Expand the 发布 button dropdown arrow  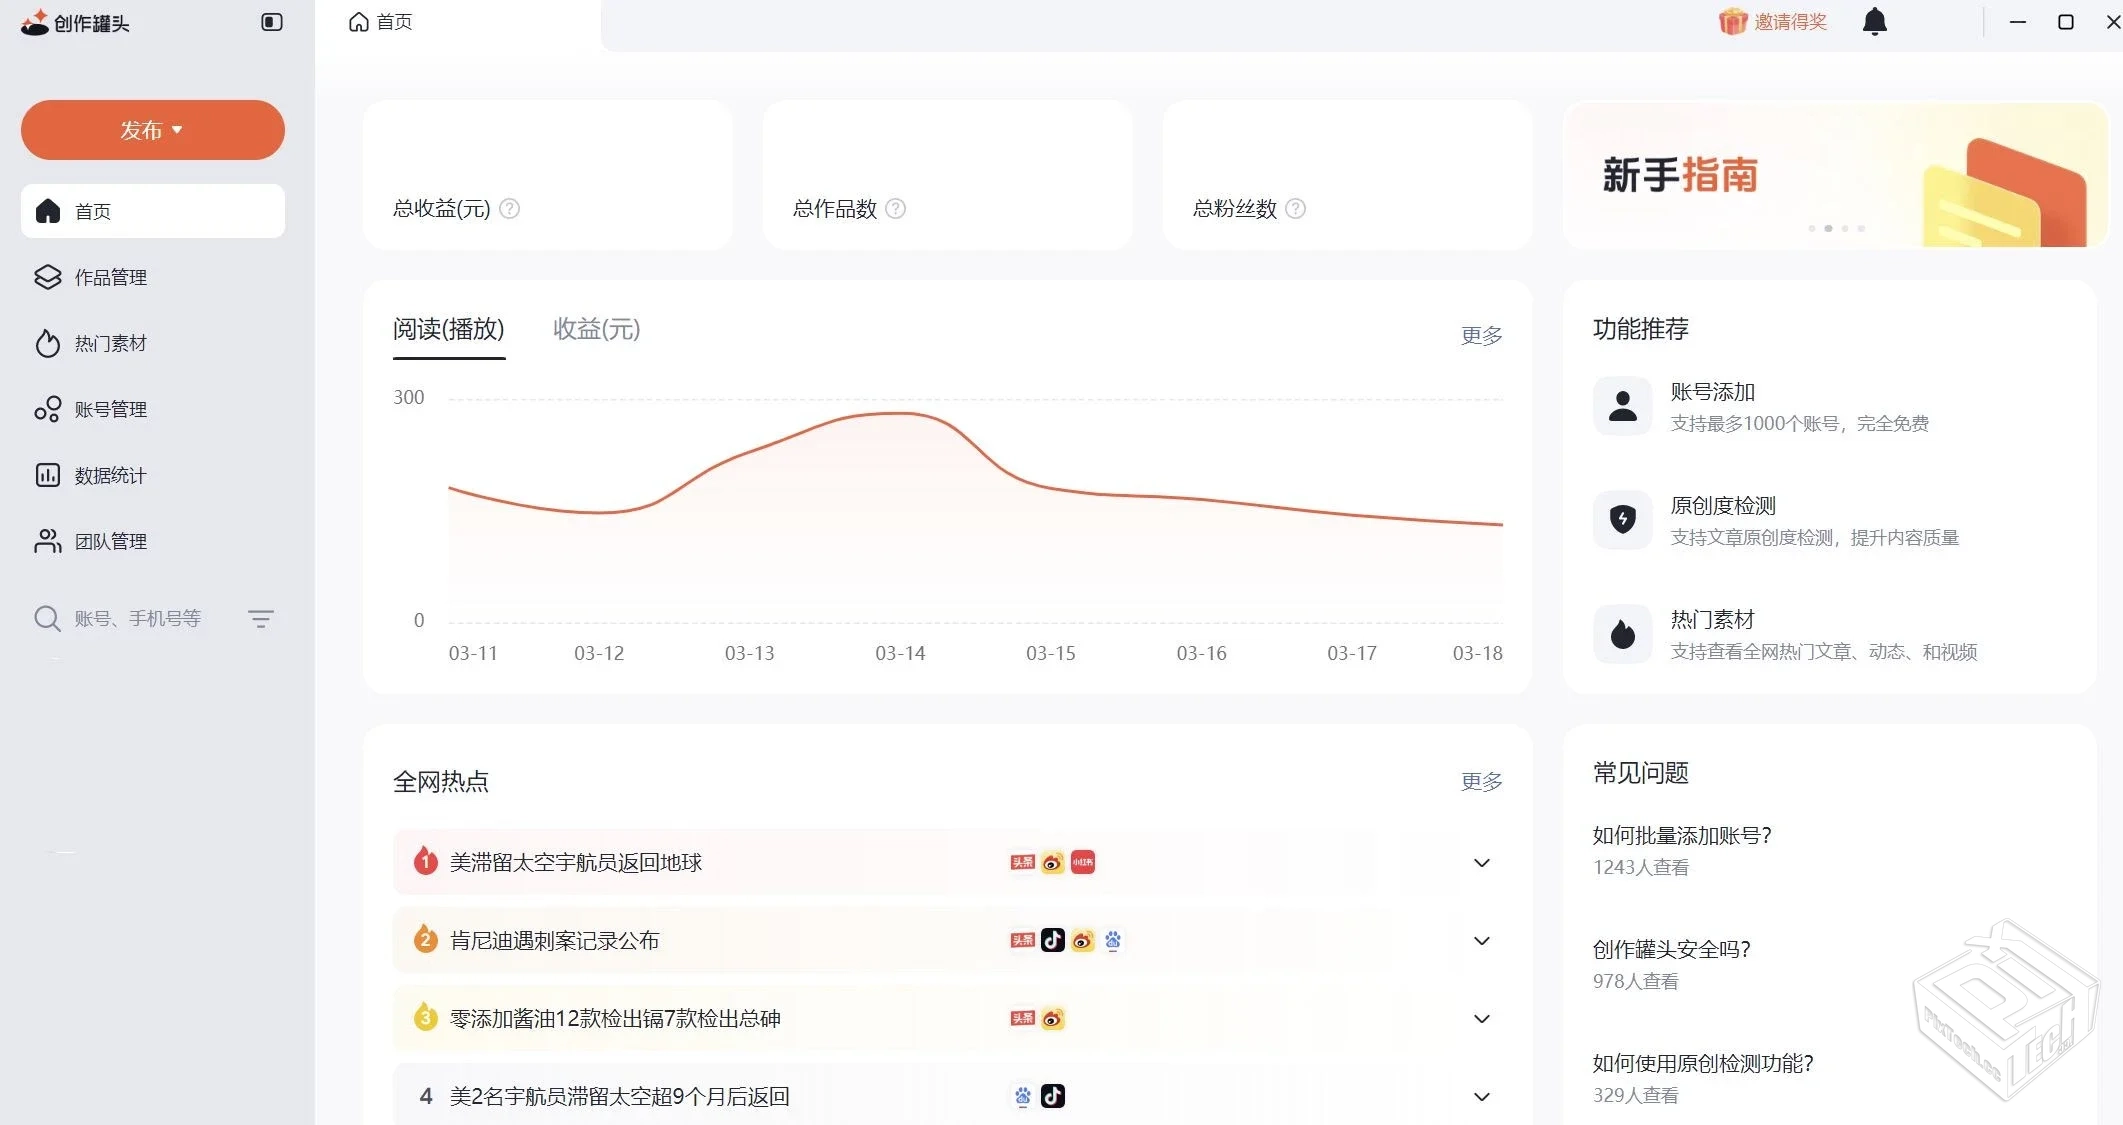(x=178, y=129)
